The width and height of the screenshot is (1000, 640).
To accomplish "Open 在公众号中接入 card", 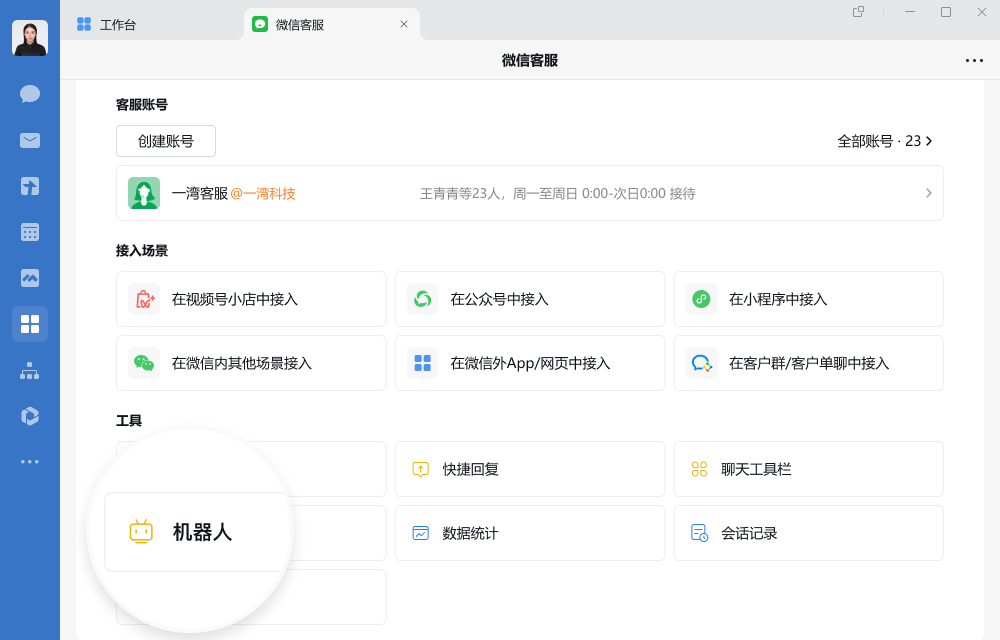I will (x=529, y=299).
